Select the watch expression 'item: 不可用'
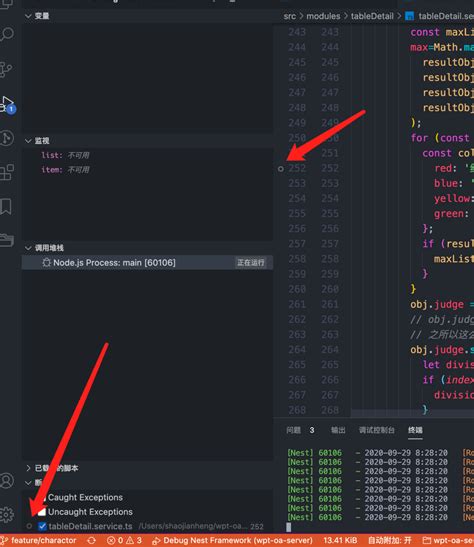Viewport: 474px width, 547px height. click(66, 170)
